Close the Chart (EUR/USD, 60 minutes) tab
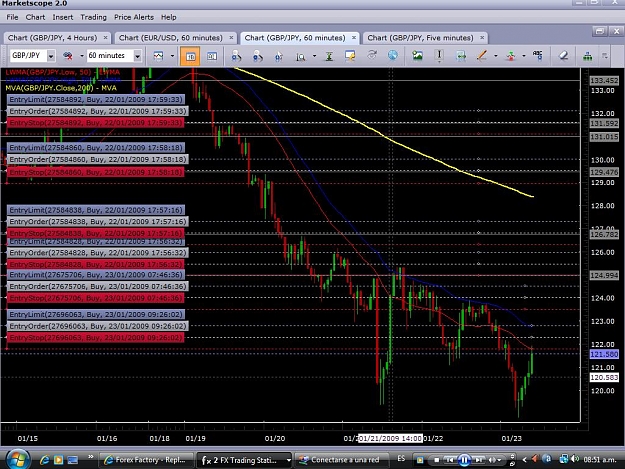625x469 pixels. tap(231, 37)
